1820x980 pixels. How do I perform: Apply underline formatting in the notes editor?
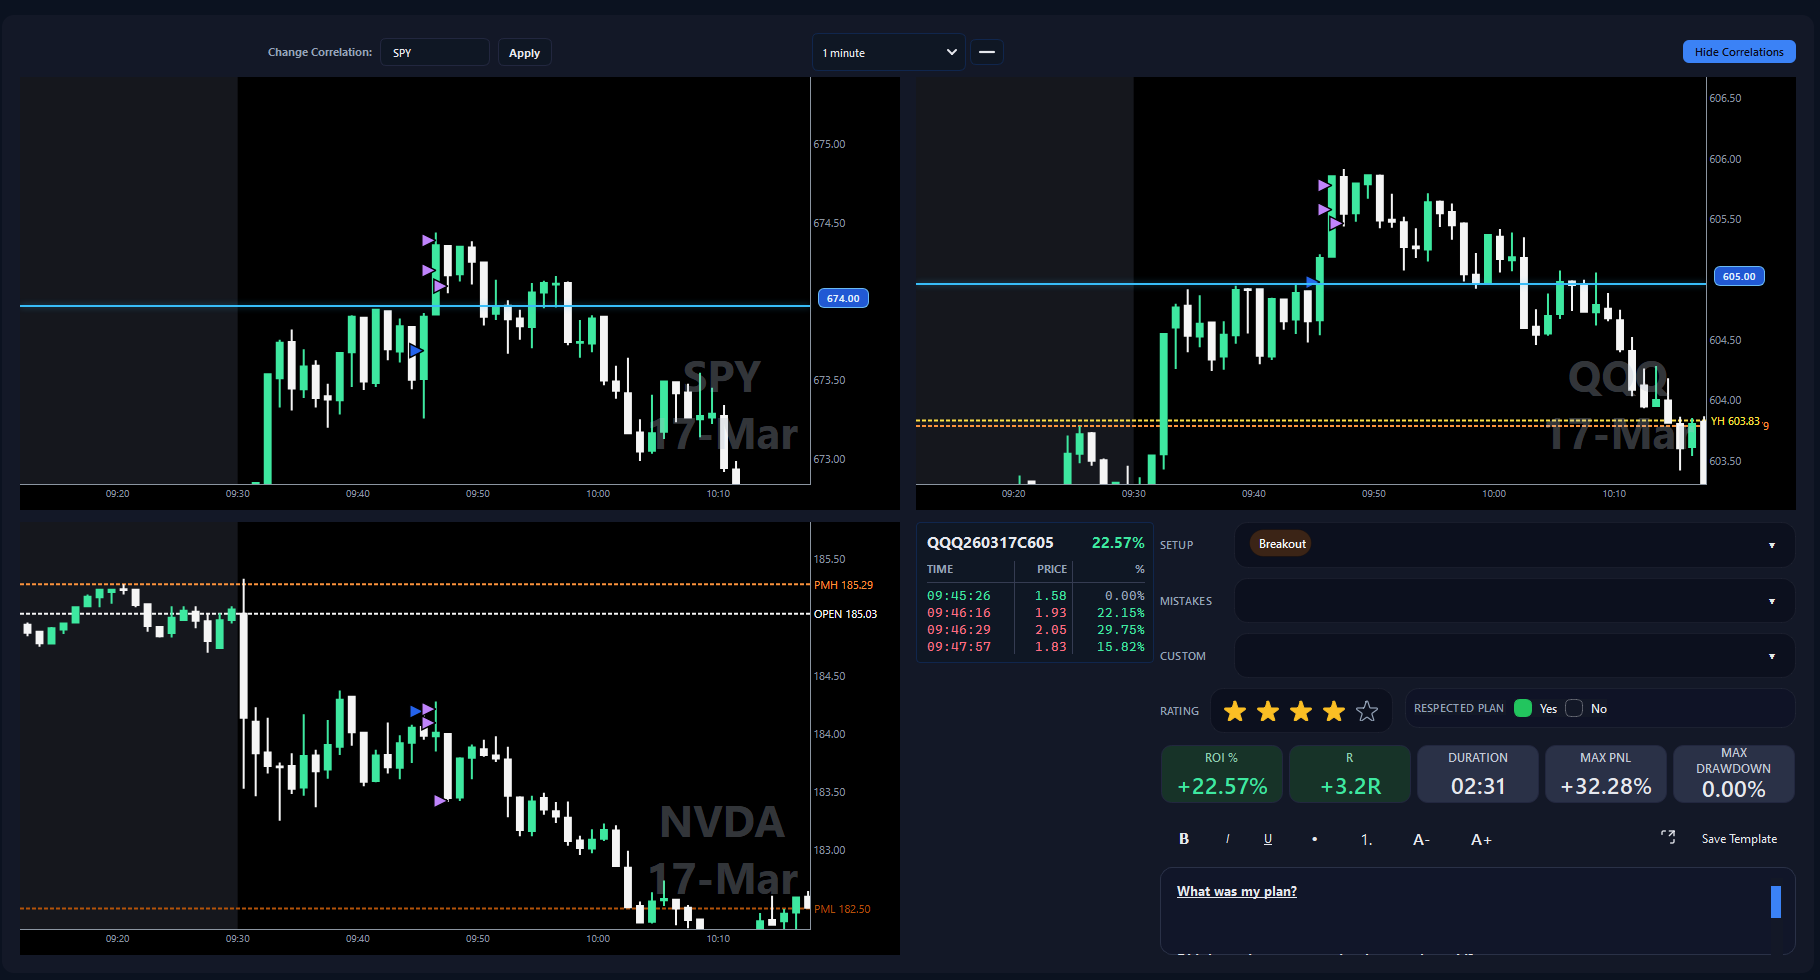[1267, 839]
